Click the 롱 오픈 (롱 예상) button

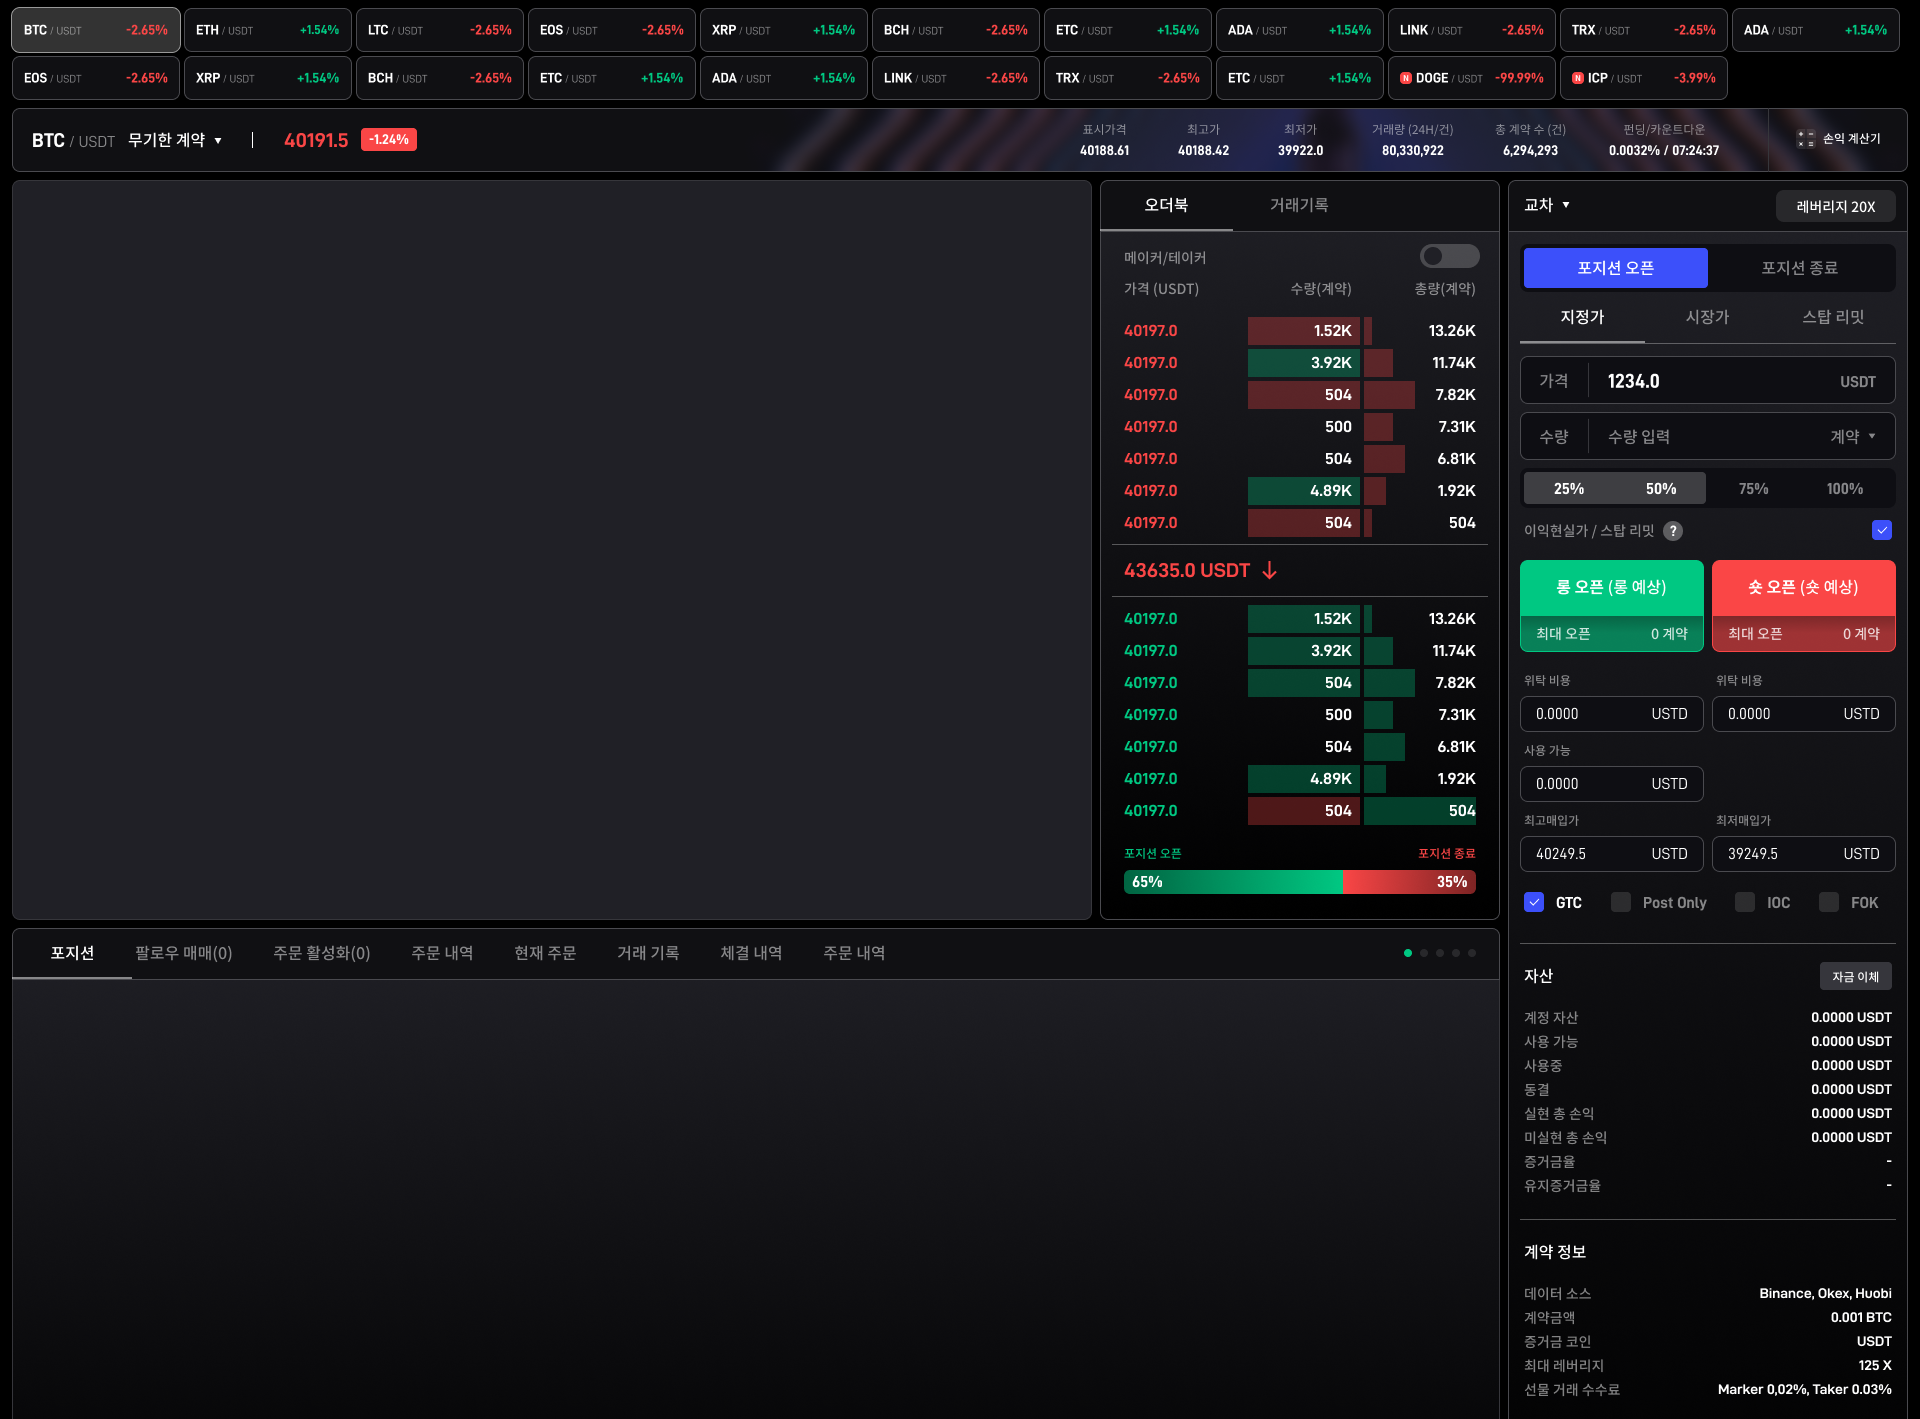point(1610,587)
